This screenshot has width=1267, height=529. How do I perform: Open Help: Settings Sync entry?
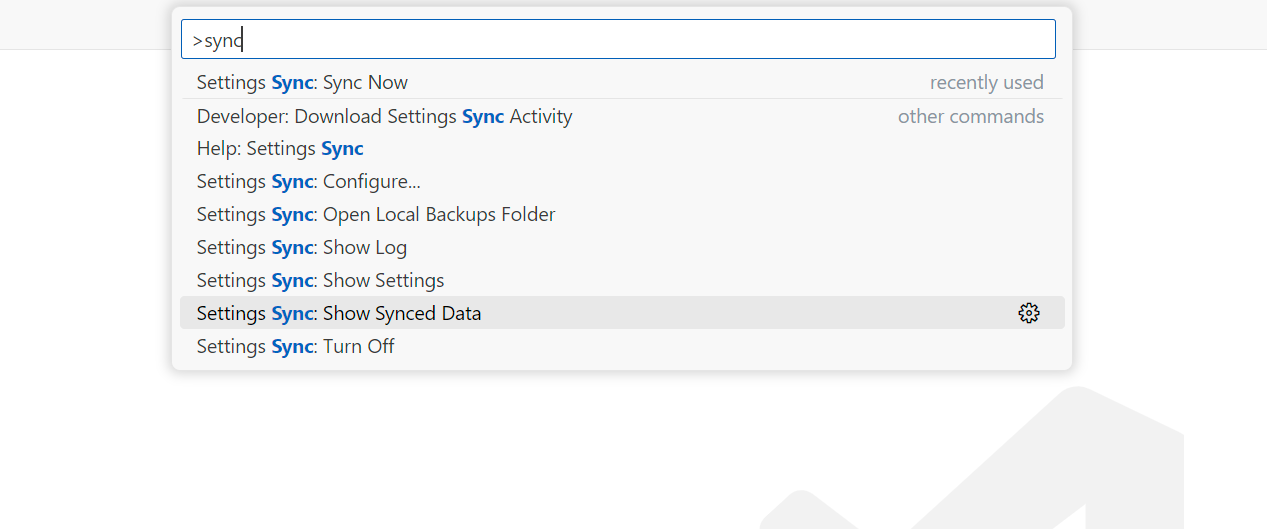coord(621,149)
